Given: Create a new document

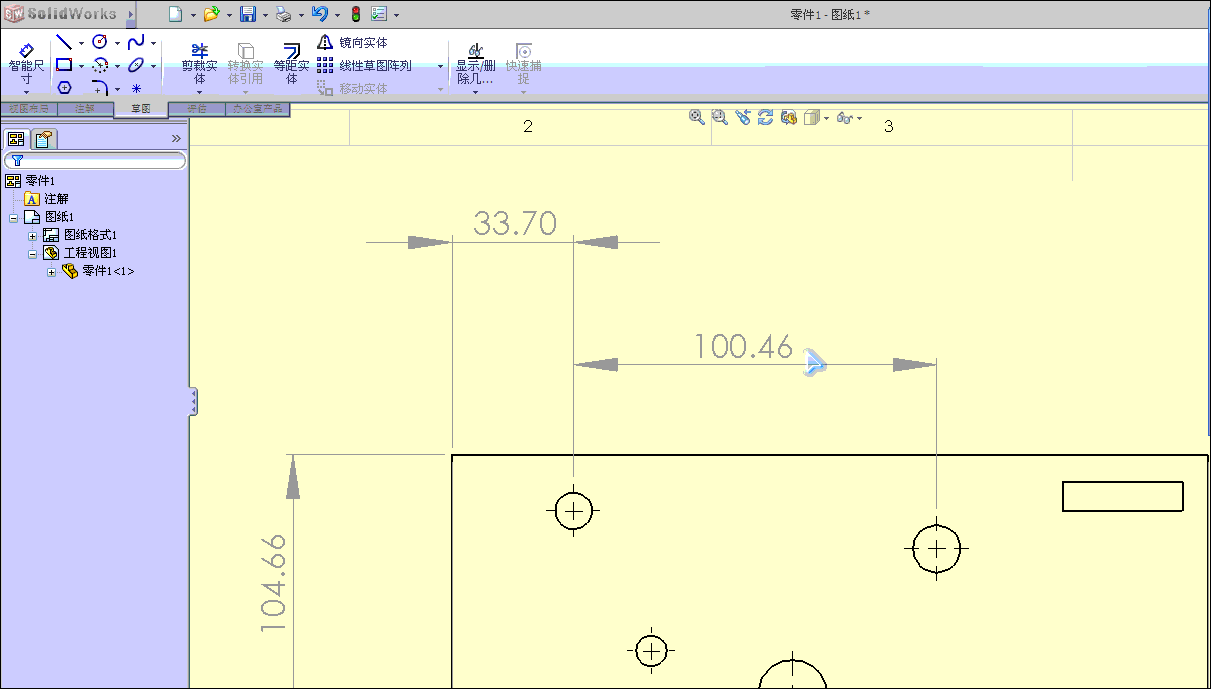Looking at the screenshot, I should click(175, 14).
